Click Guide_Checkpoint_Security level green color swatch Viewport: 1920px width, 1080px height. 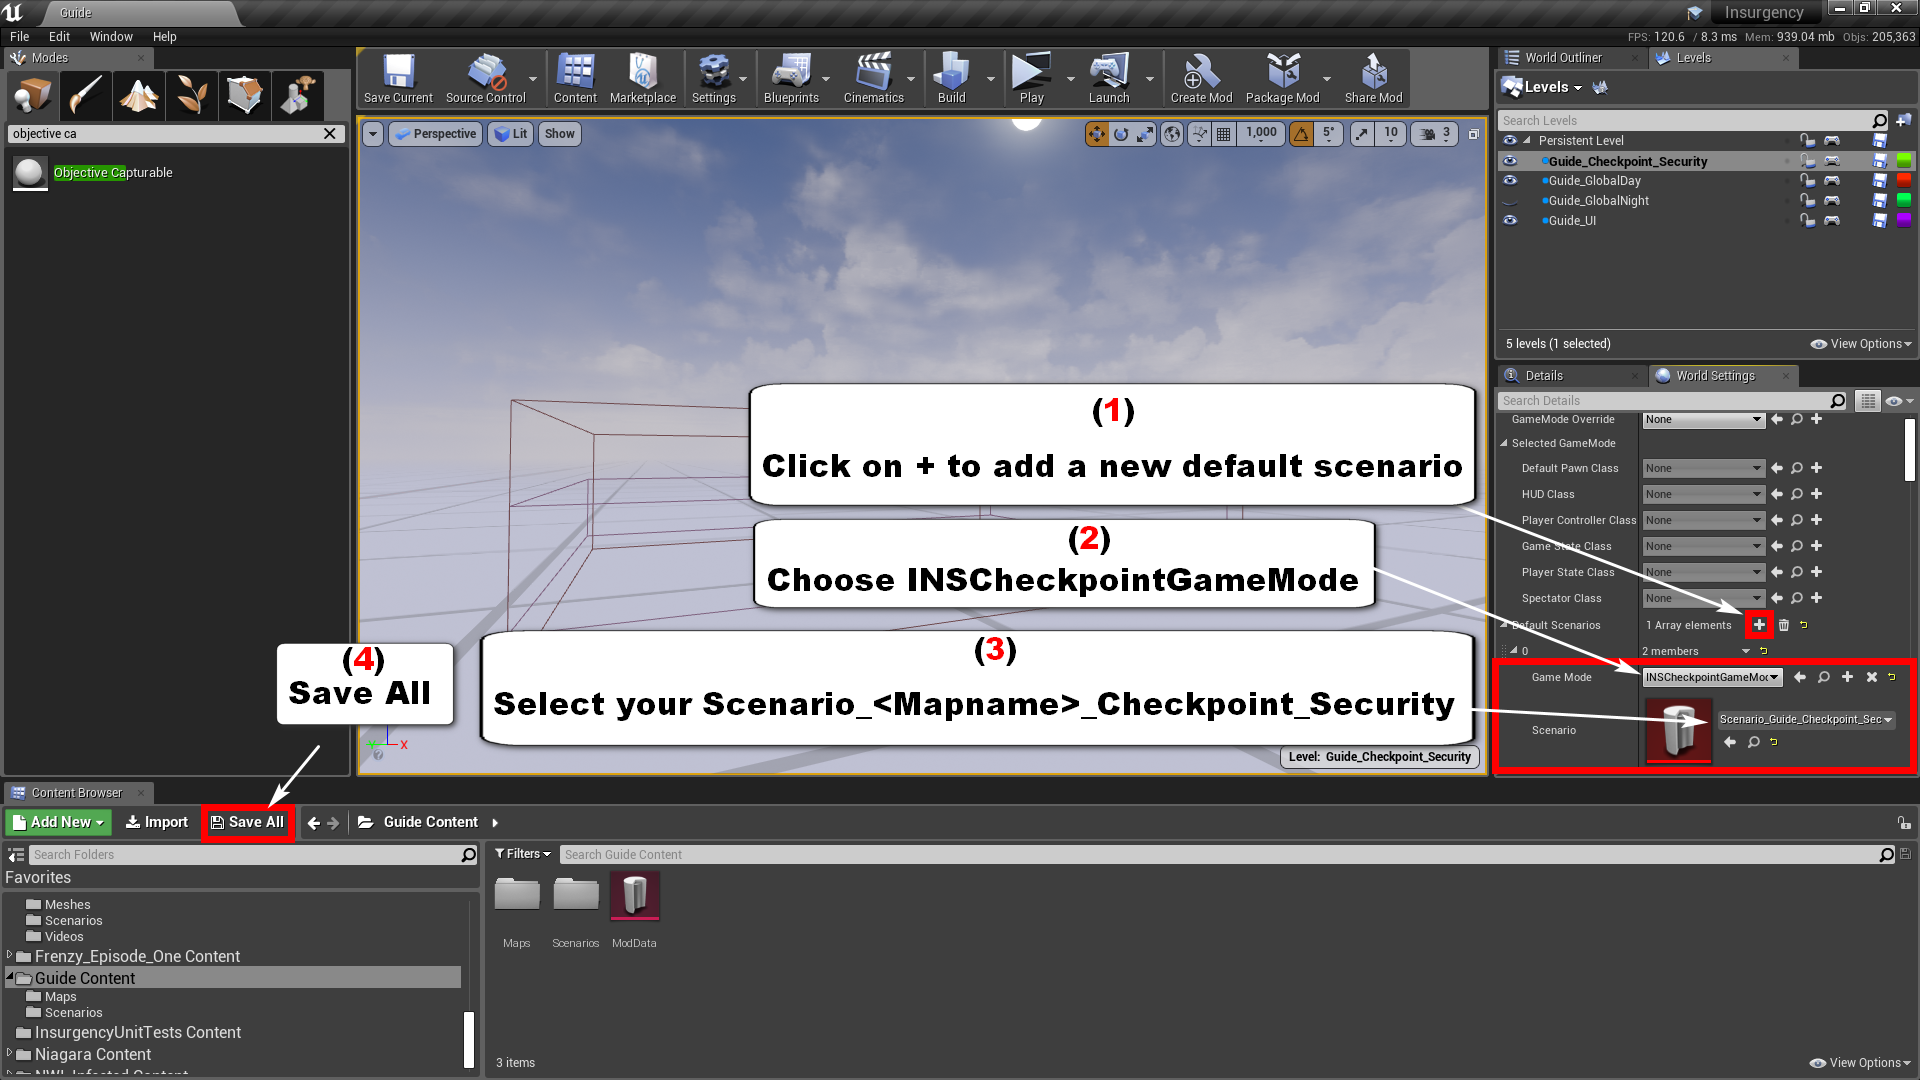pyautogui.click(x=1903, y=161)
